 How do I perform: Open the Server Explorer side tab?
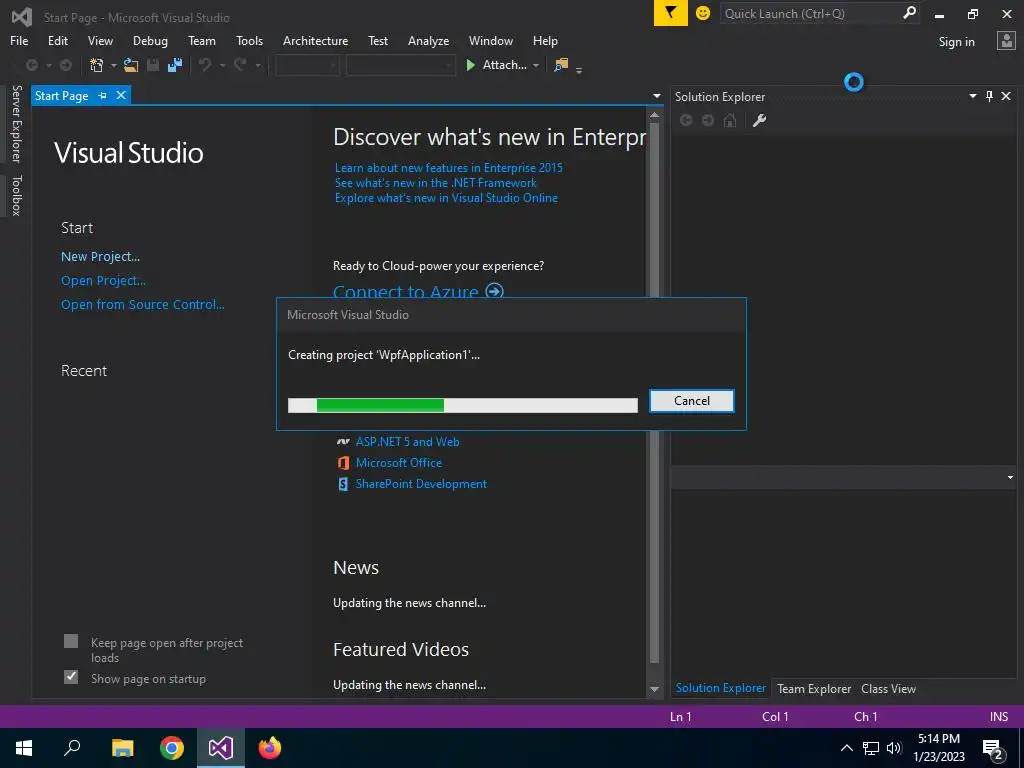[16, 123]
